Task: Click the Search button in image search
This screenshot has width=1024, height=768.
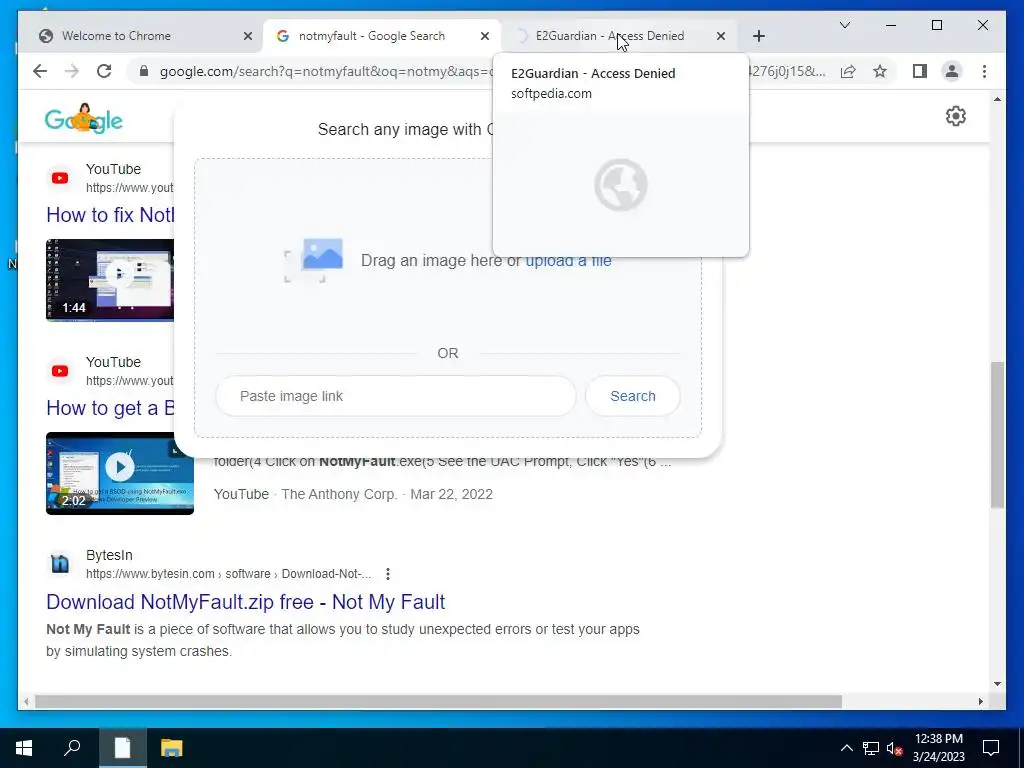Action: pyautogui.click(x=633, y=396)
